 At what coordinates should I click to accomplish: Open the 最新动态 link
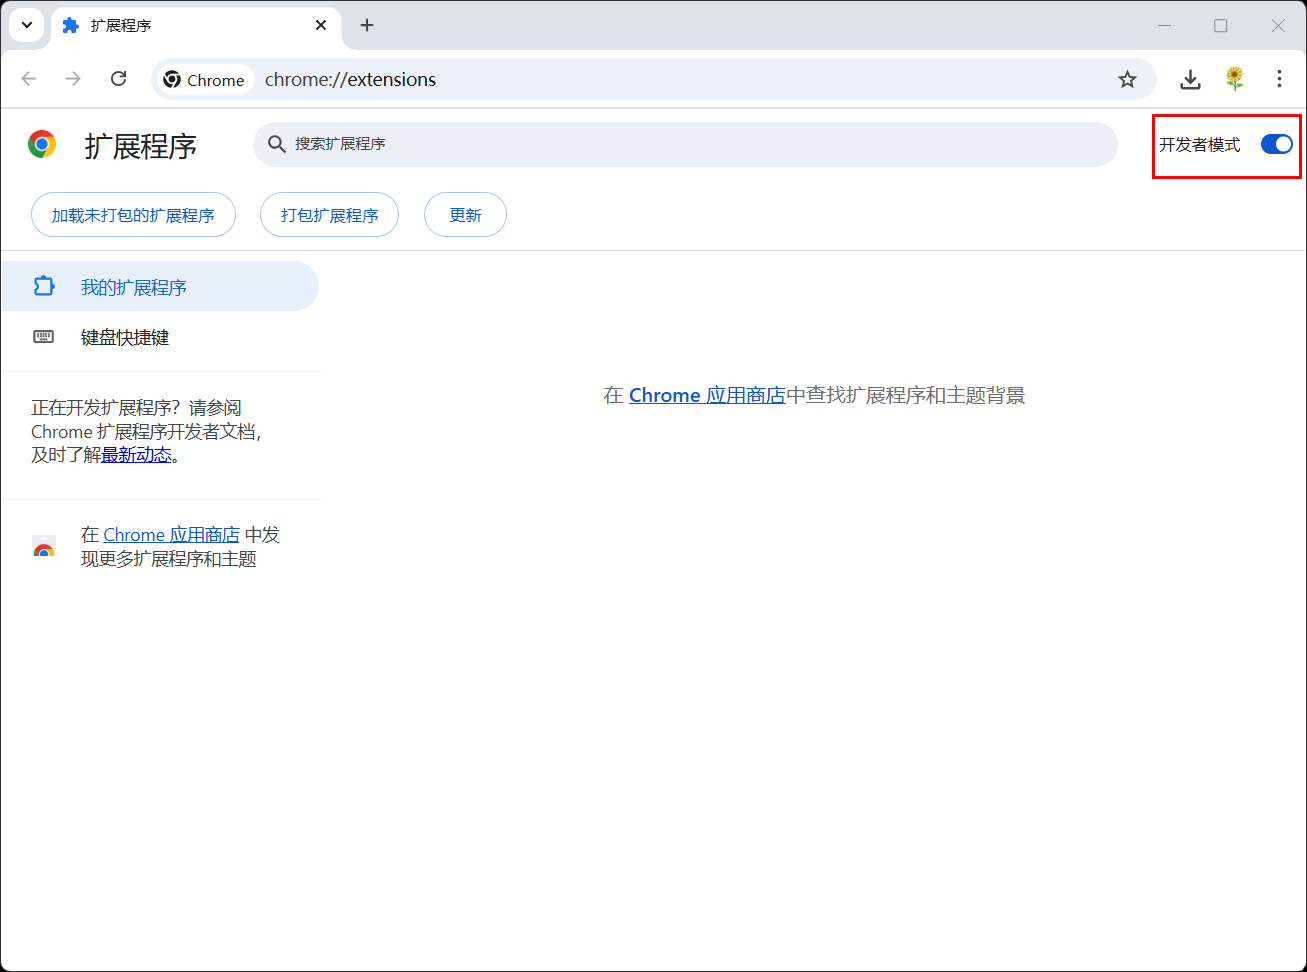(x=136, y=455)
